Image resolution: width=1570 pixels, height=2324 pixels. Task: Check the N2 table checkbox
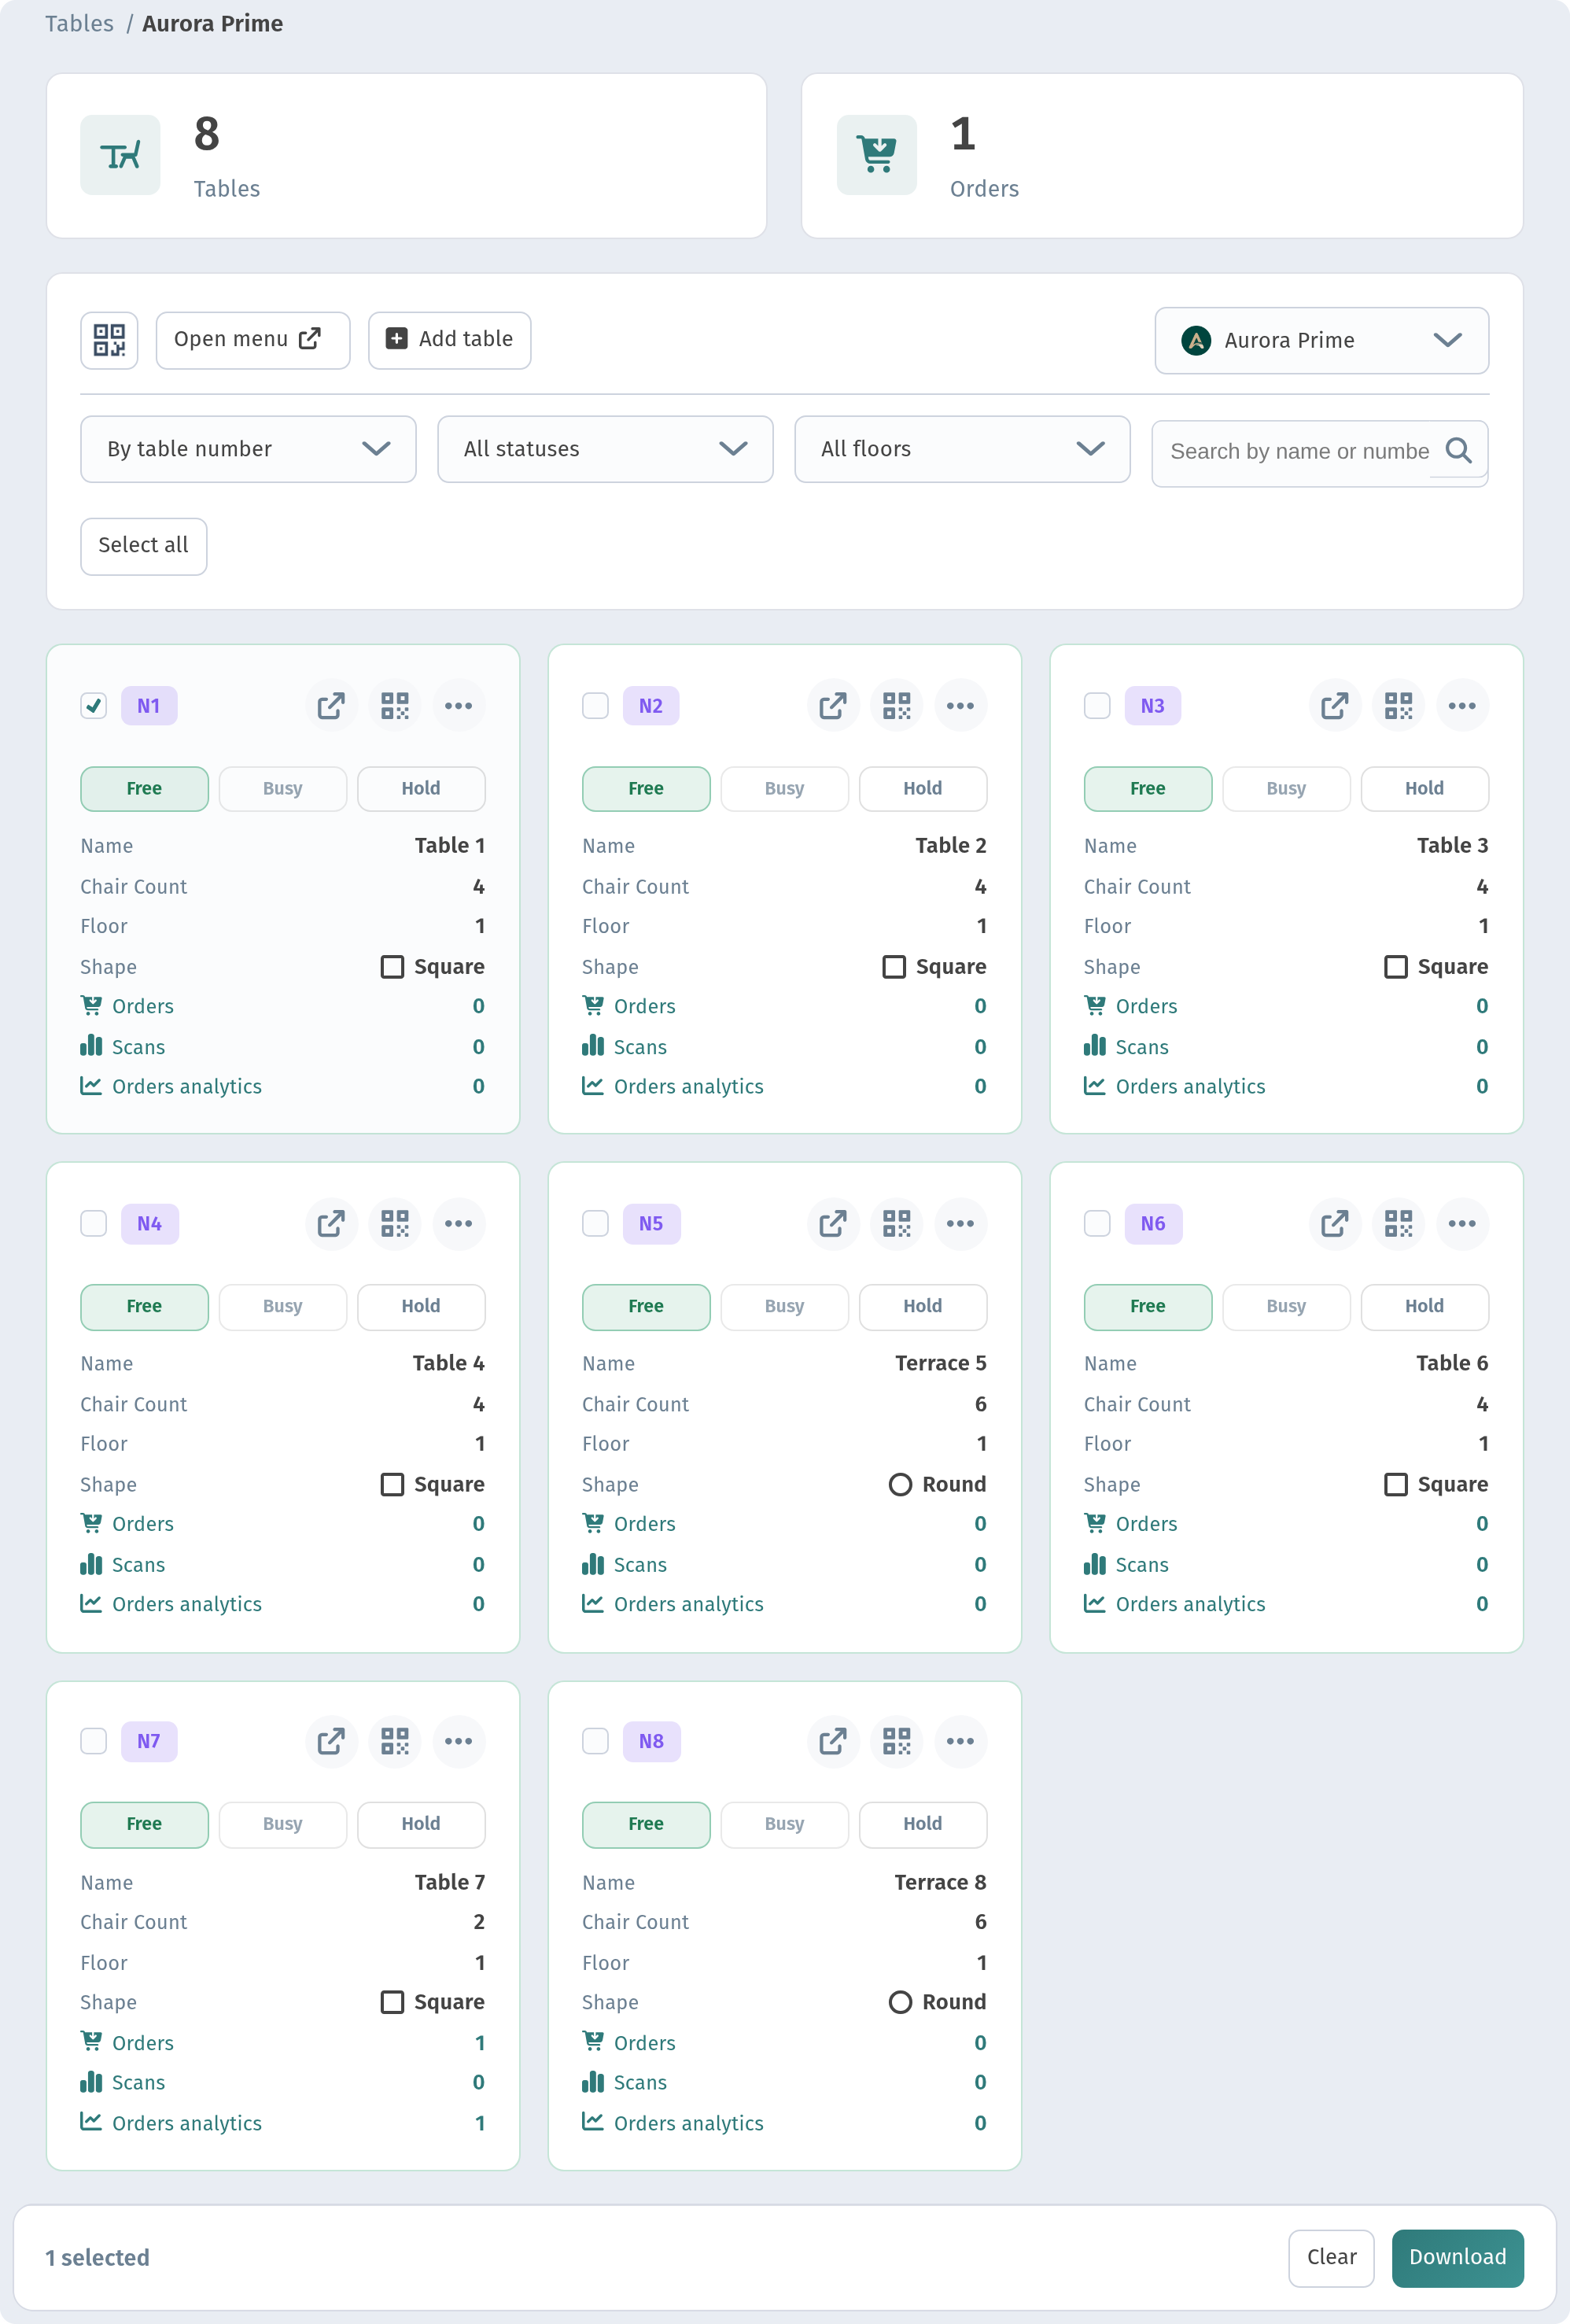pyautogui.click(x=596, y=706)
